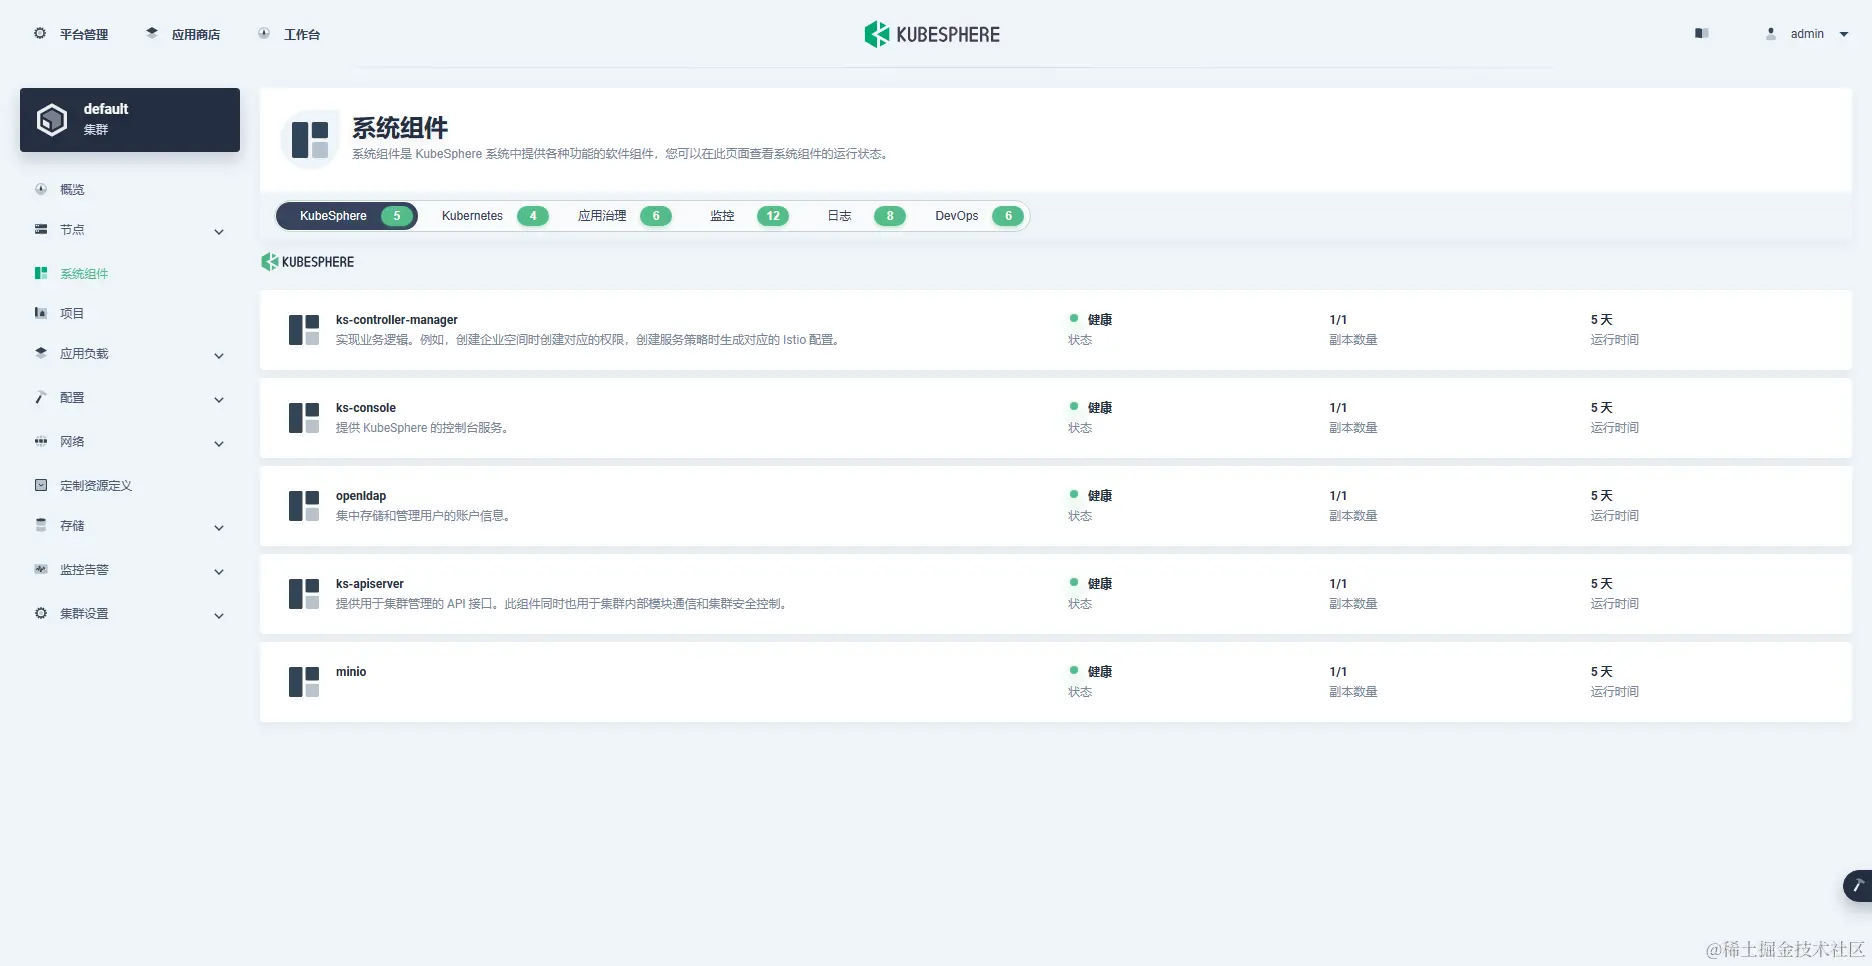Click the page header system components icon
This screenshot has width=1872, height=966.
click(310, 140)
